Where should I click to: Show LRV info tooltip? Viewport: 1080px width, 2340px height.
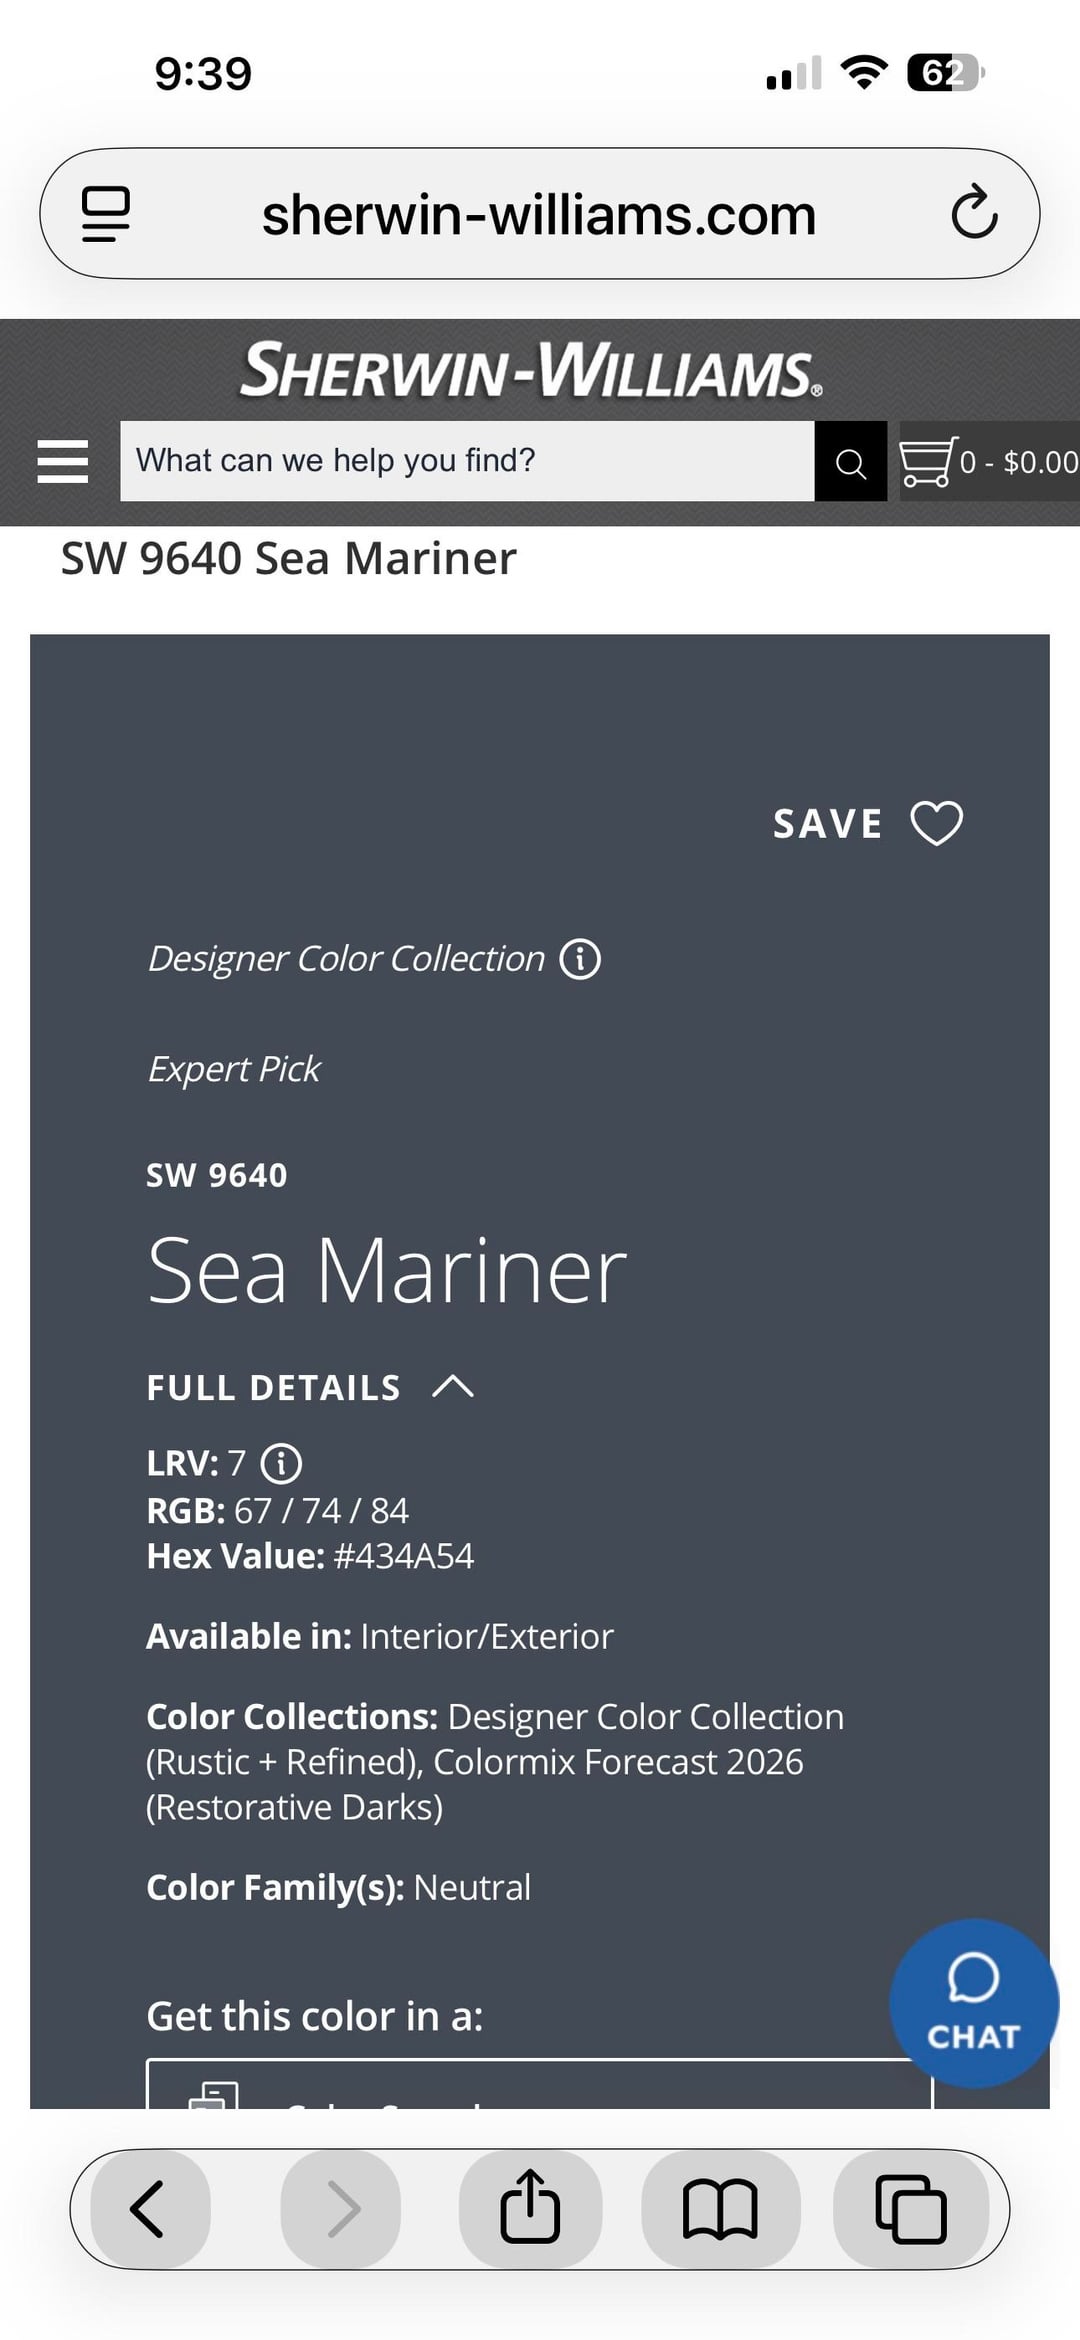pos(281,1463)
